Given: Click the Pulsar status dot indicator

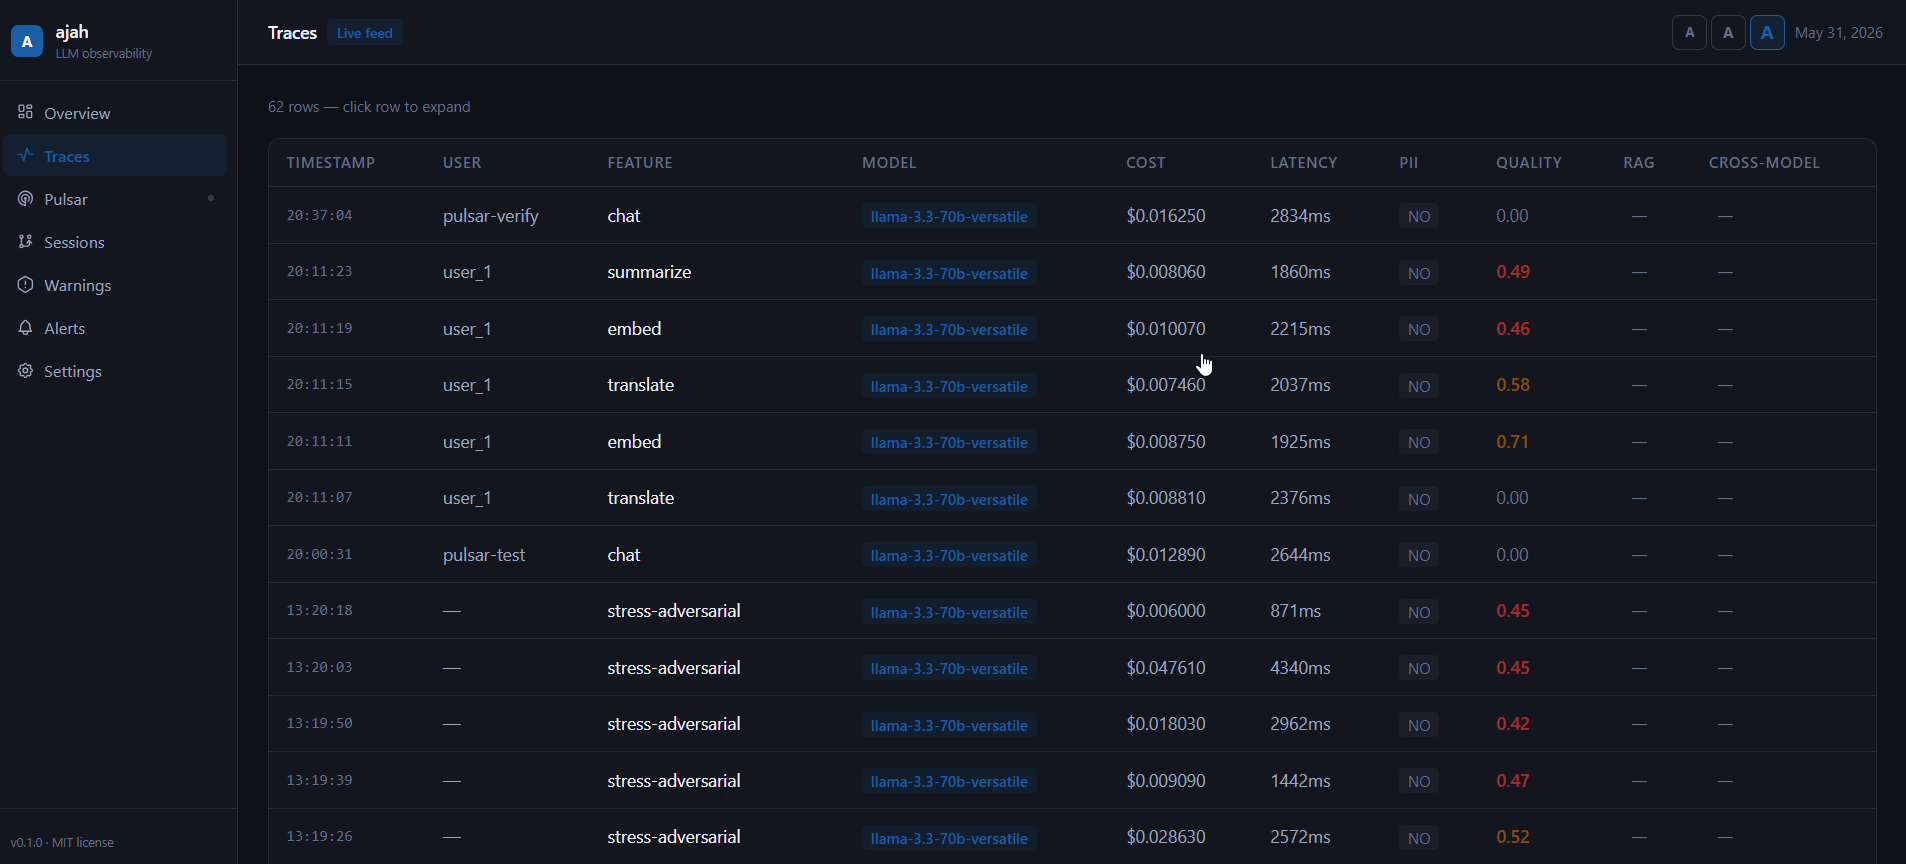Looking at the screenshot, I should (211, 198).
